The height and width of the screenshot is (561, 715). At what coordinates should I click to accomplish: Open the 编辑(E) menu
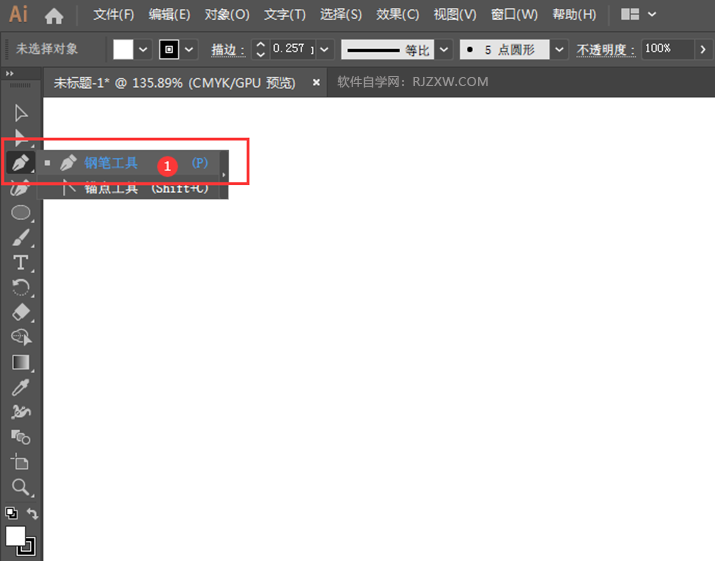[x=169, y=15]
